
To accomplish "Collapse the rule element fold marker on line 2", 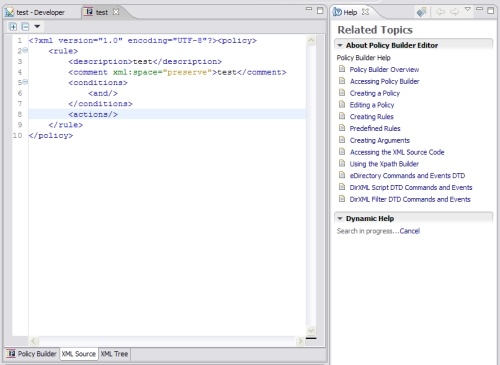I will point(25,51).
